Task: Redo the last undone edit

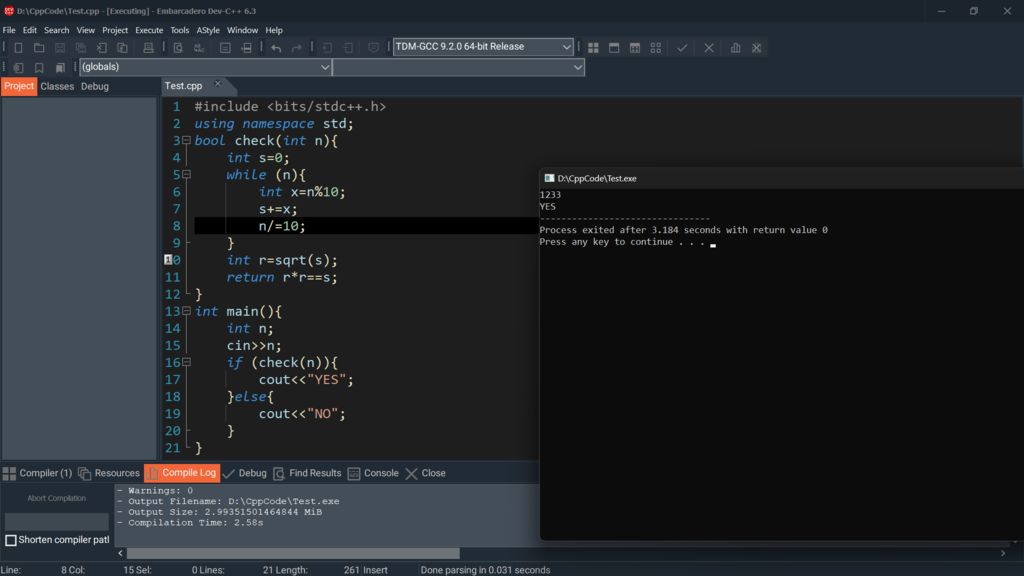Action: [x=296, y=48]
